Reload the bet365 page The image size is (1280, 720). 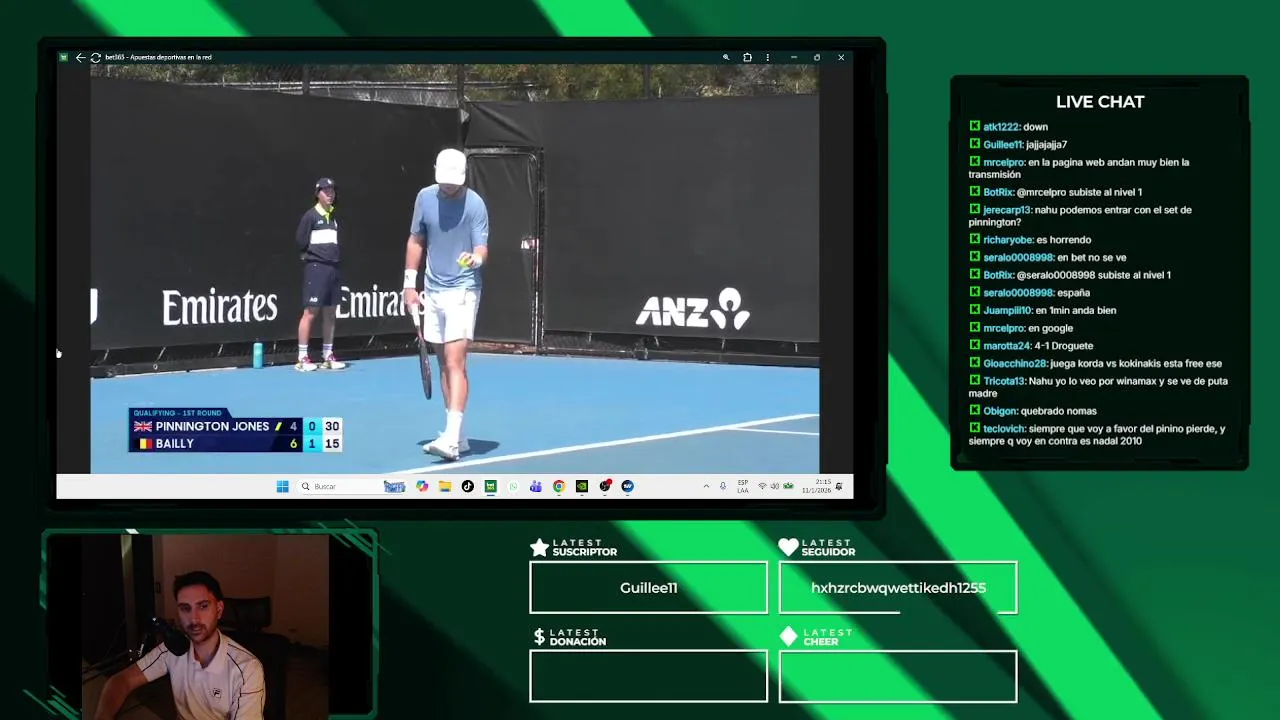95,57
